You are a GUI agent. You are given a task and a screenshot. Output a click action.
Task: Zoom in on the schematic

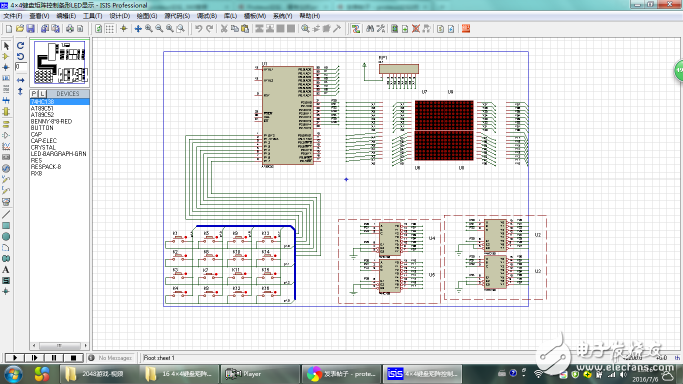tap(149, 29)
